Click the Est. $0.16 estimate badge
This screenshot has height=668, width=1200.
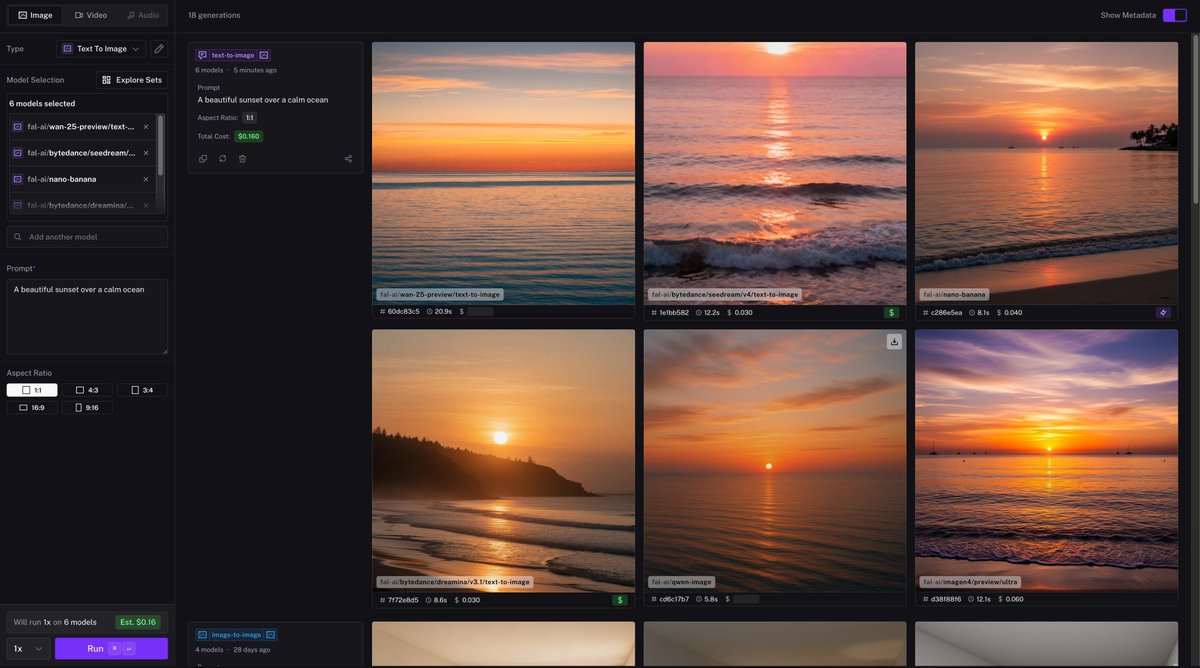[138, 622]
